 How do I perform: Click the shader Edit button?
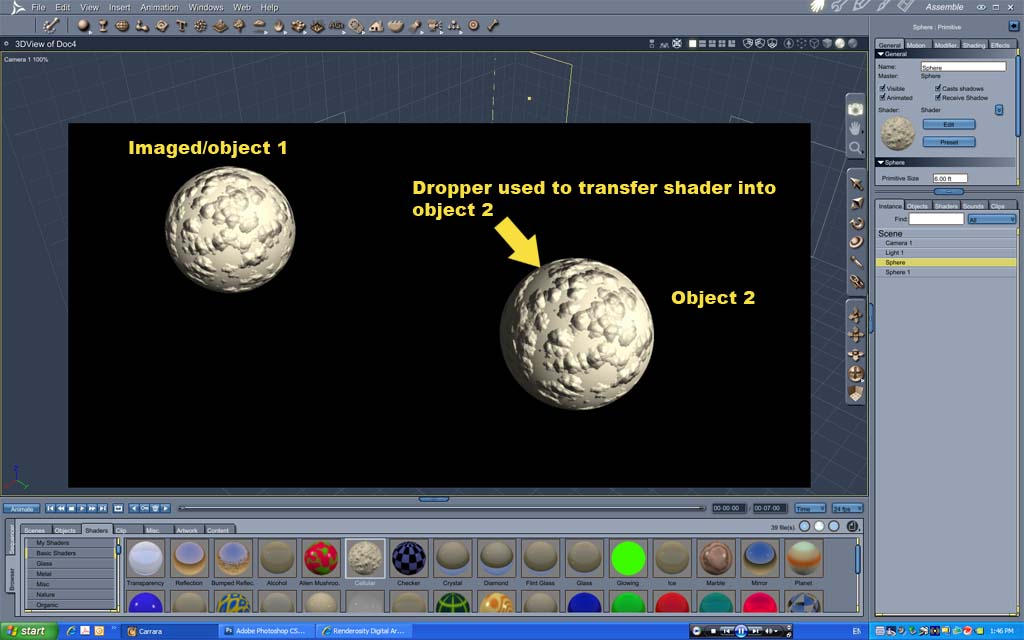pyautogui.click(x=949, y=124)
